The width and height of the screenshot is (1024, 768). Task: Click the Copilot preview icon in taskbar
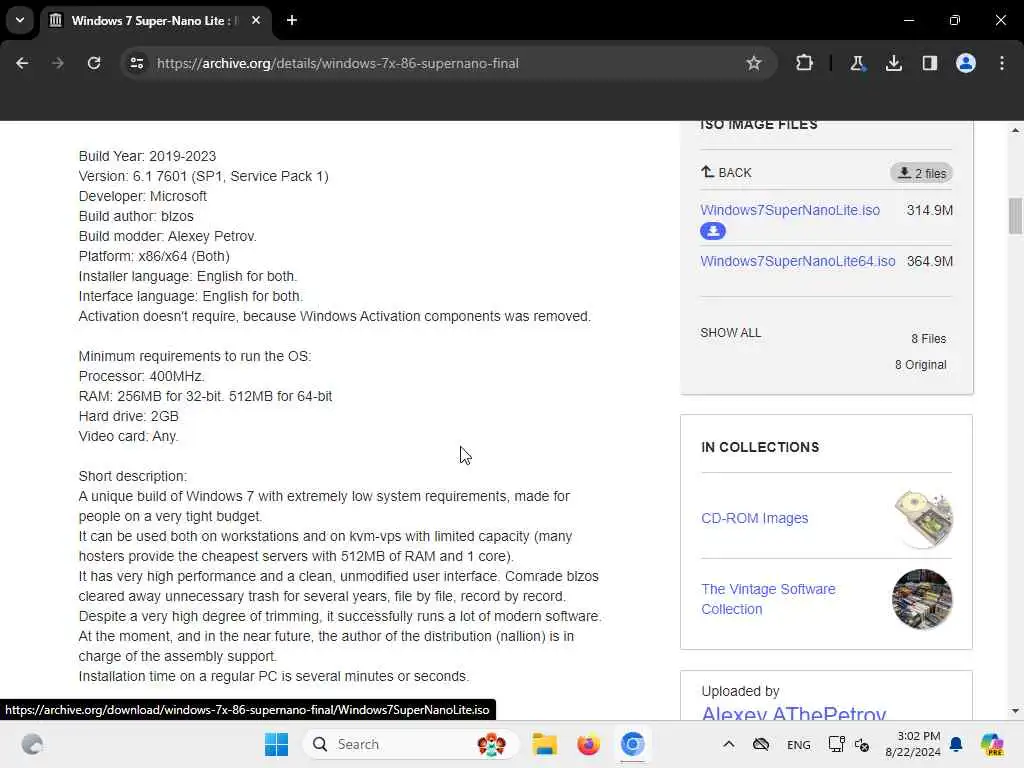point(991,744)
